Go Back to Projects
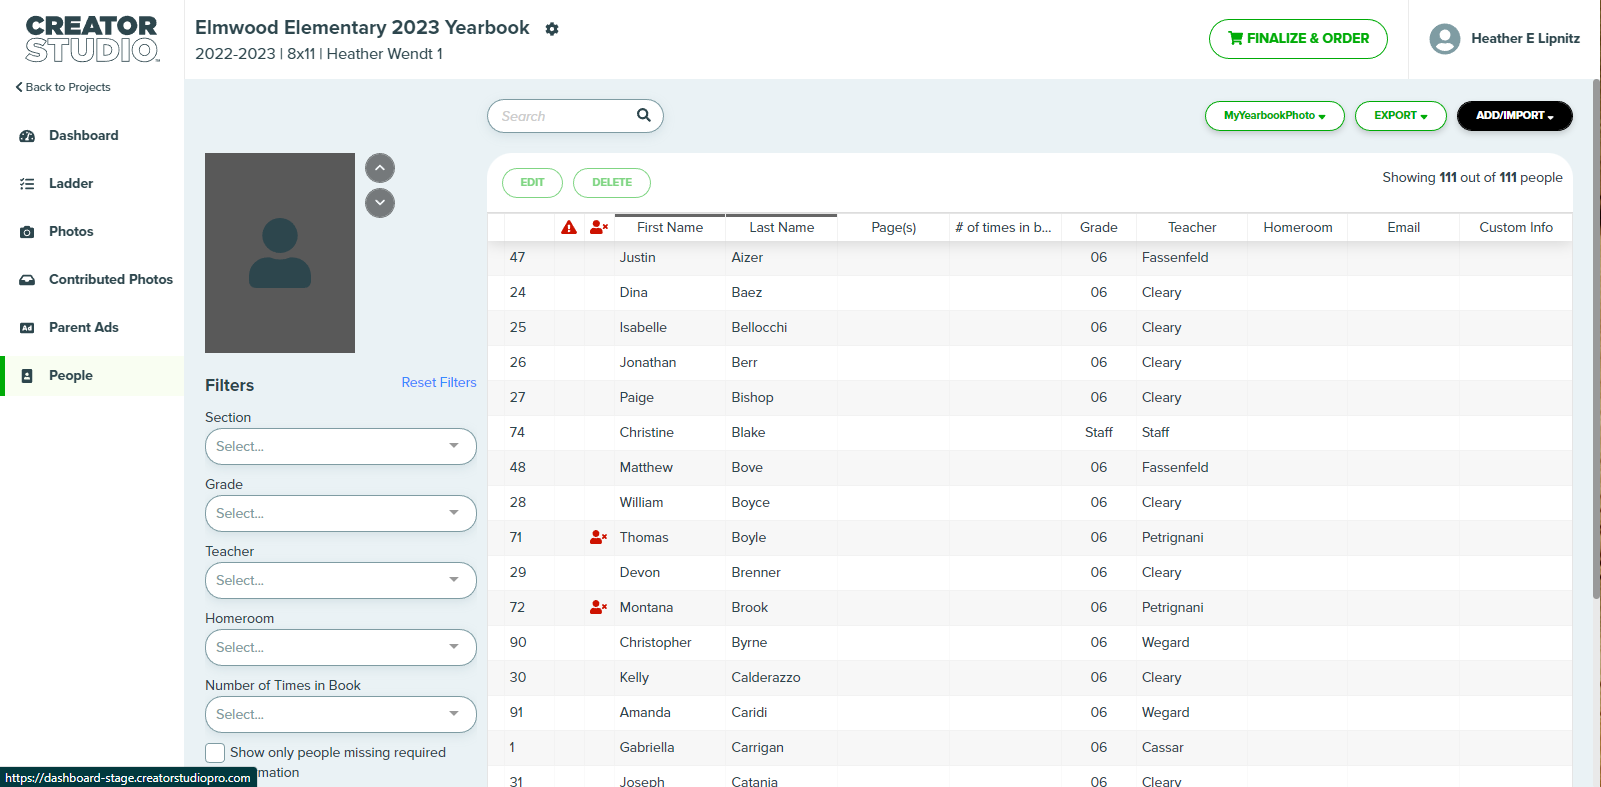Viewport: 1601px width, 787px height. pyautogui.click(x=63, y=87)
